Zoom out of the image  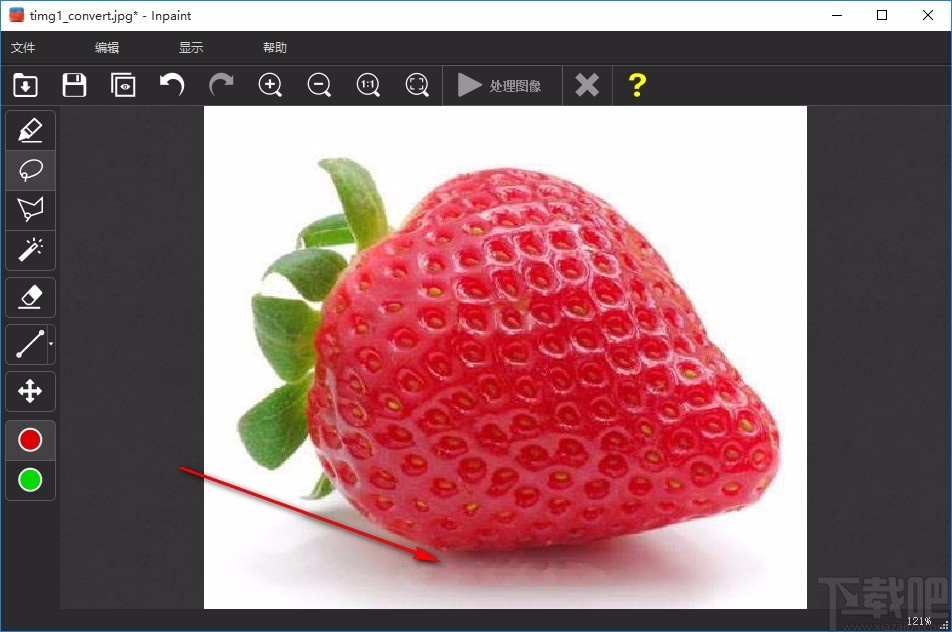coord(319,85)
